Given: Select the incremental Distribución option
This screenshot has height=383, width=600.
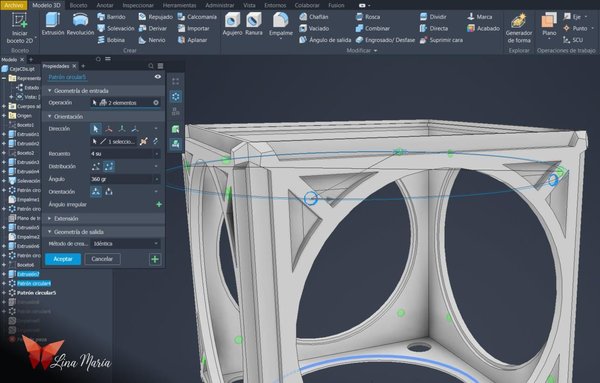Looking at the screenshot, I should 96,166.
